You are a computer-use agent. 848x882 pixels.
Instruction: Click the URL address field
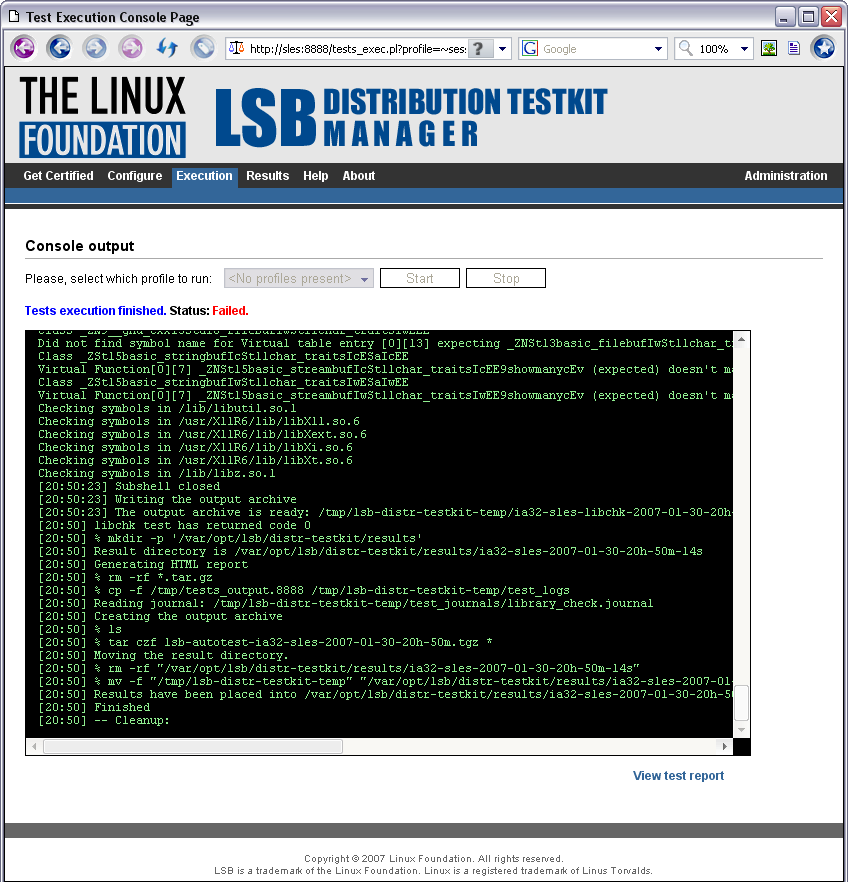pyautogui.click(x=357, y=49)
